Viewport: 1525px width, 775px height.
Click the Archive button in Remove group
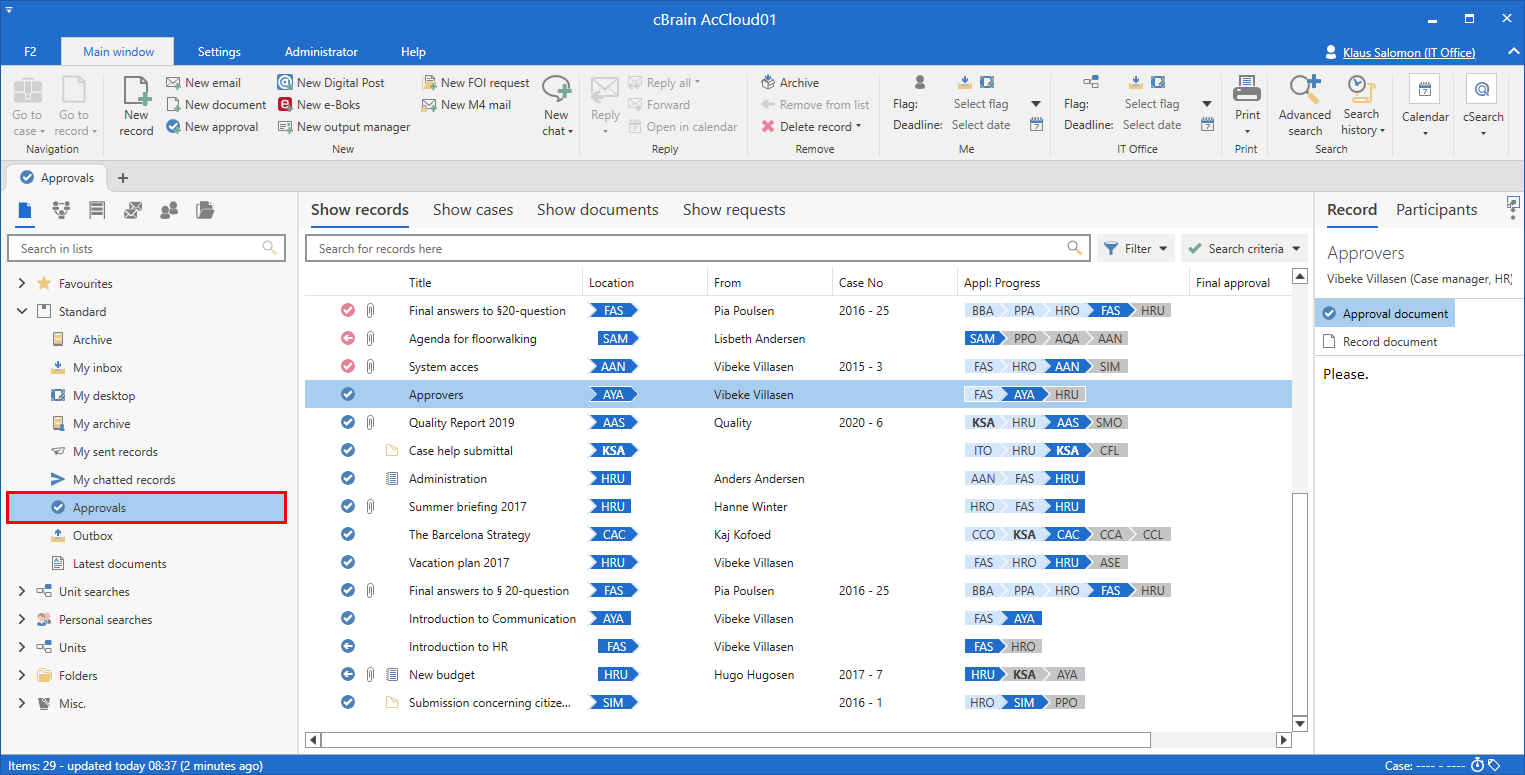click(790, 83)
